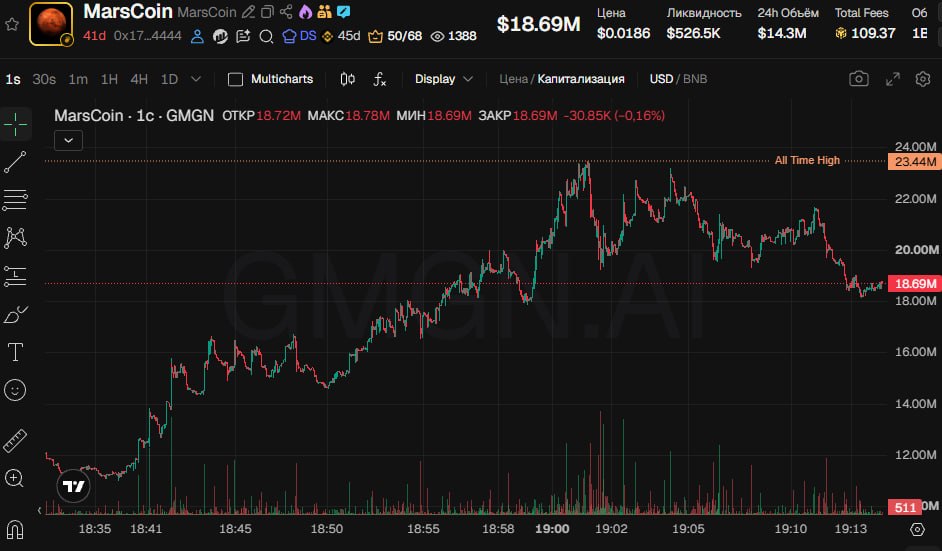
Task: Open time axis settings gear icon
Action: [x=917, y=529]
